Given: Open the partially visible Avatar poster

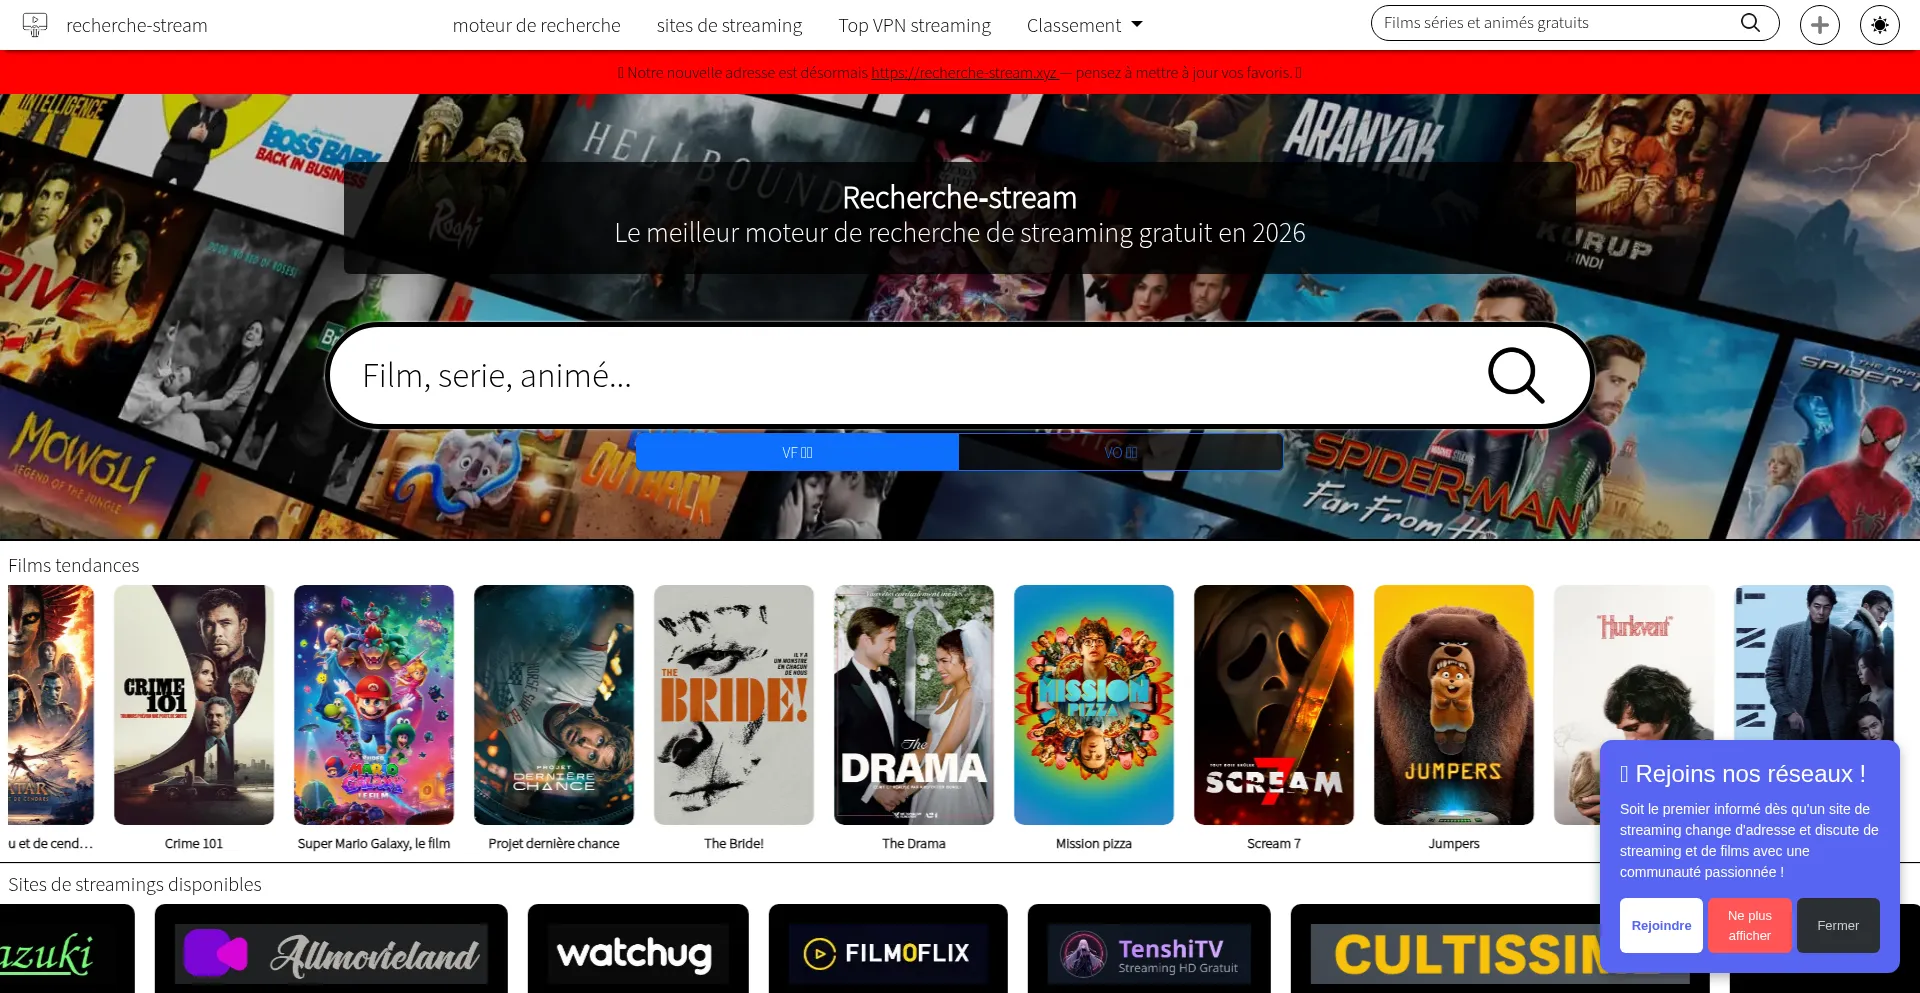Looking at the screenshot, I should pyautogui.click(x=50, y=705).
